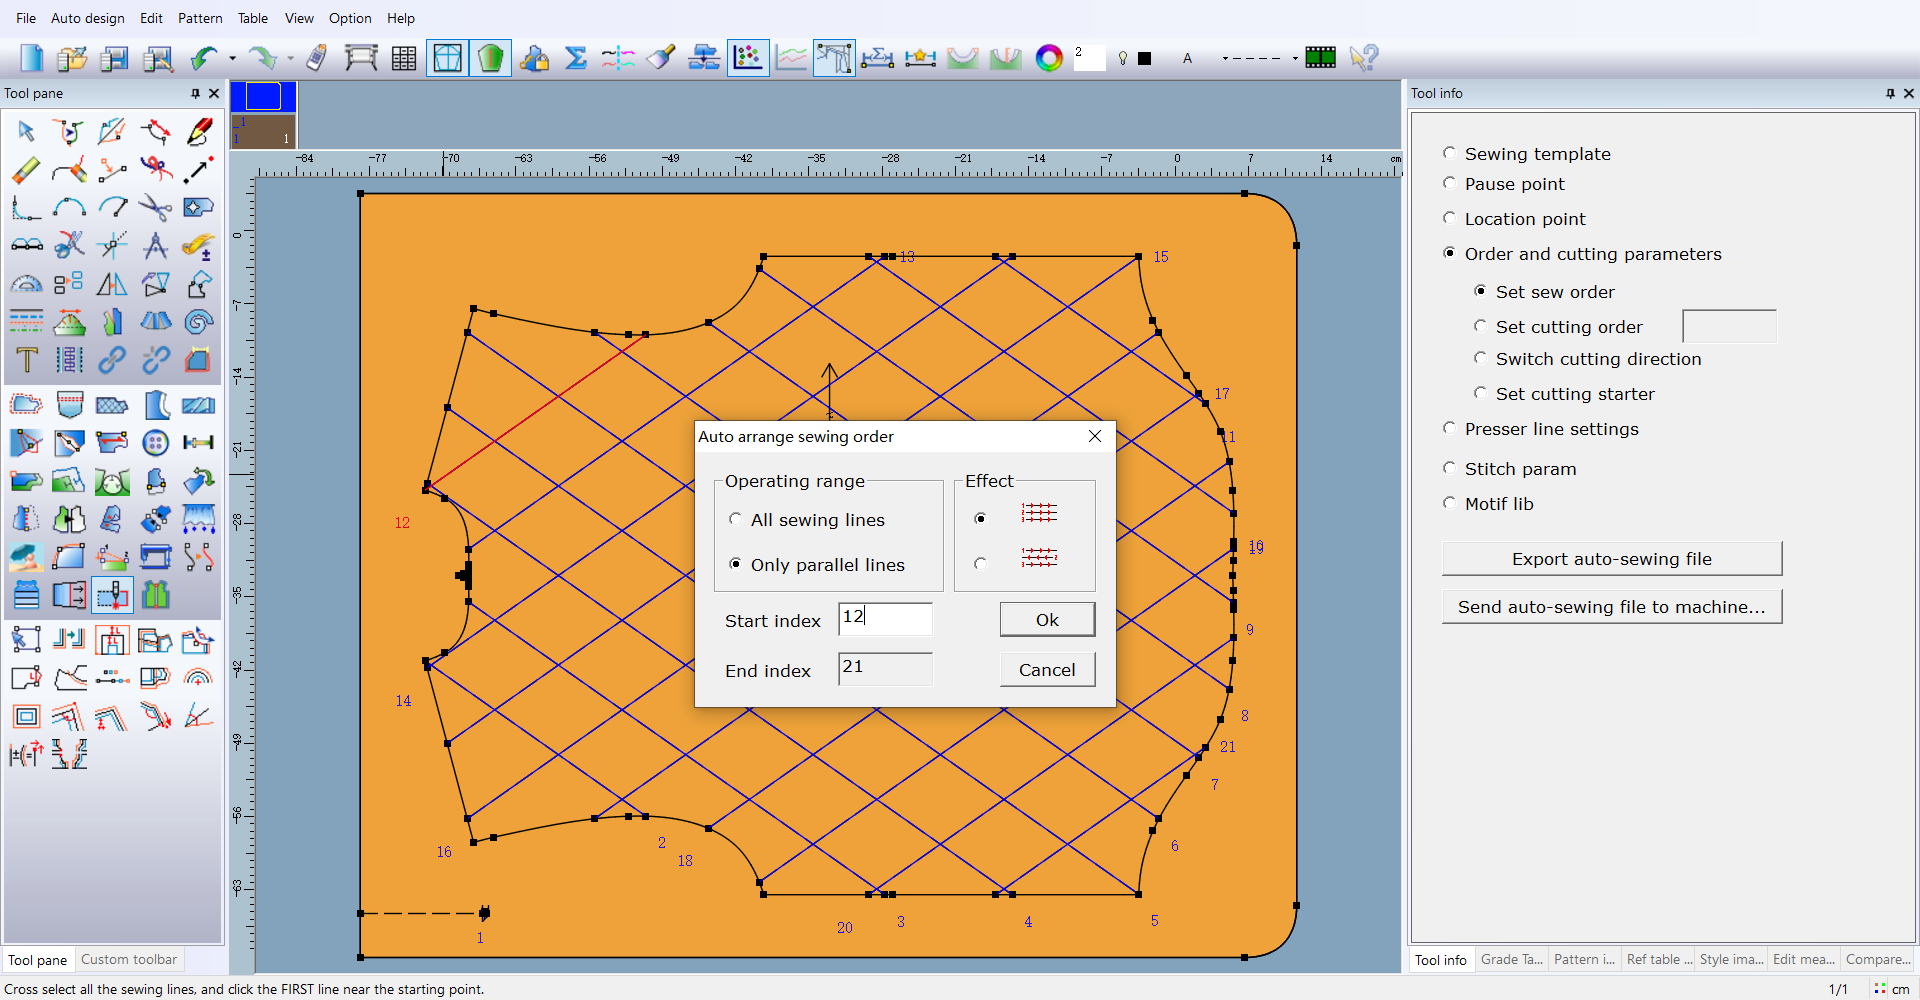Click the undo arrow toolbar icon
This screenshot has height=1000, width=1920.
(205, 58)
